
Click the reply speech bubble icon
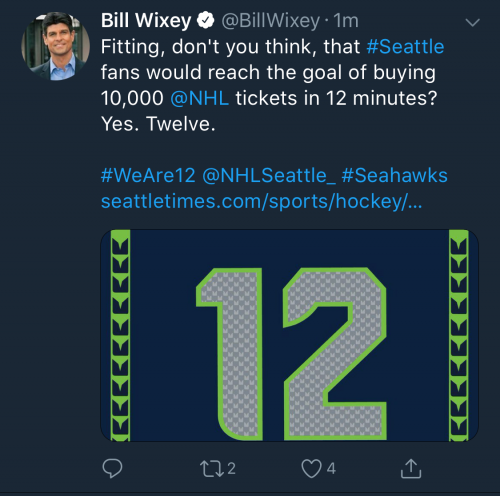(112, 468)
